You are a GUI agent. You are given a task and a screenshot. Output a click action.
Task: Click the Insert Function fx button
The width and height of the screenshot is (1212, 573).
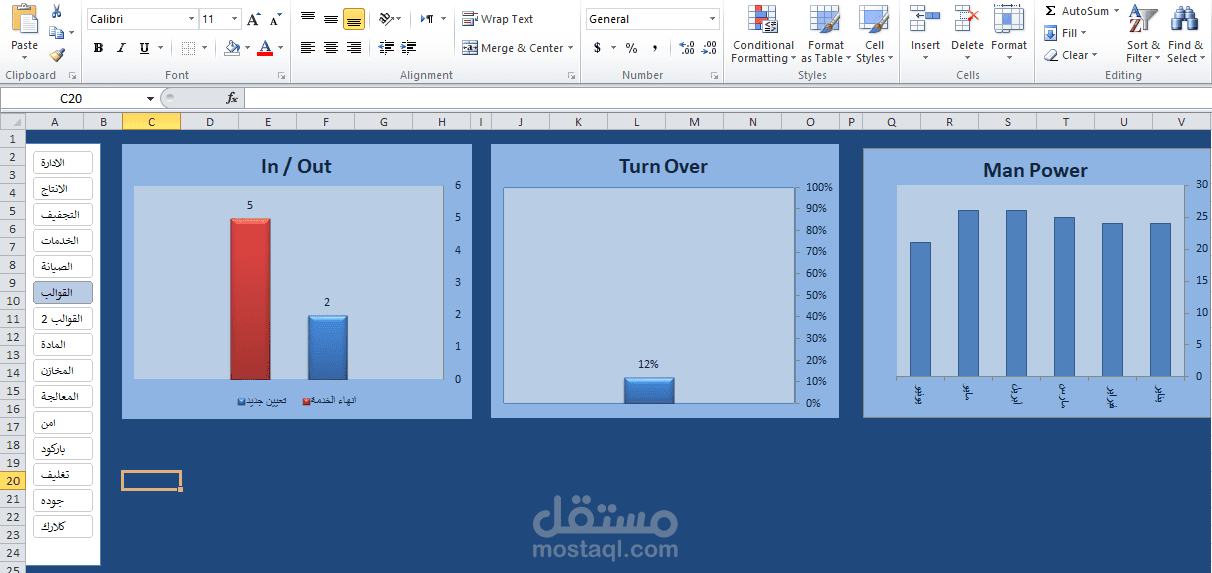[x=232, y=98]
